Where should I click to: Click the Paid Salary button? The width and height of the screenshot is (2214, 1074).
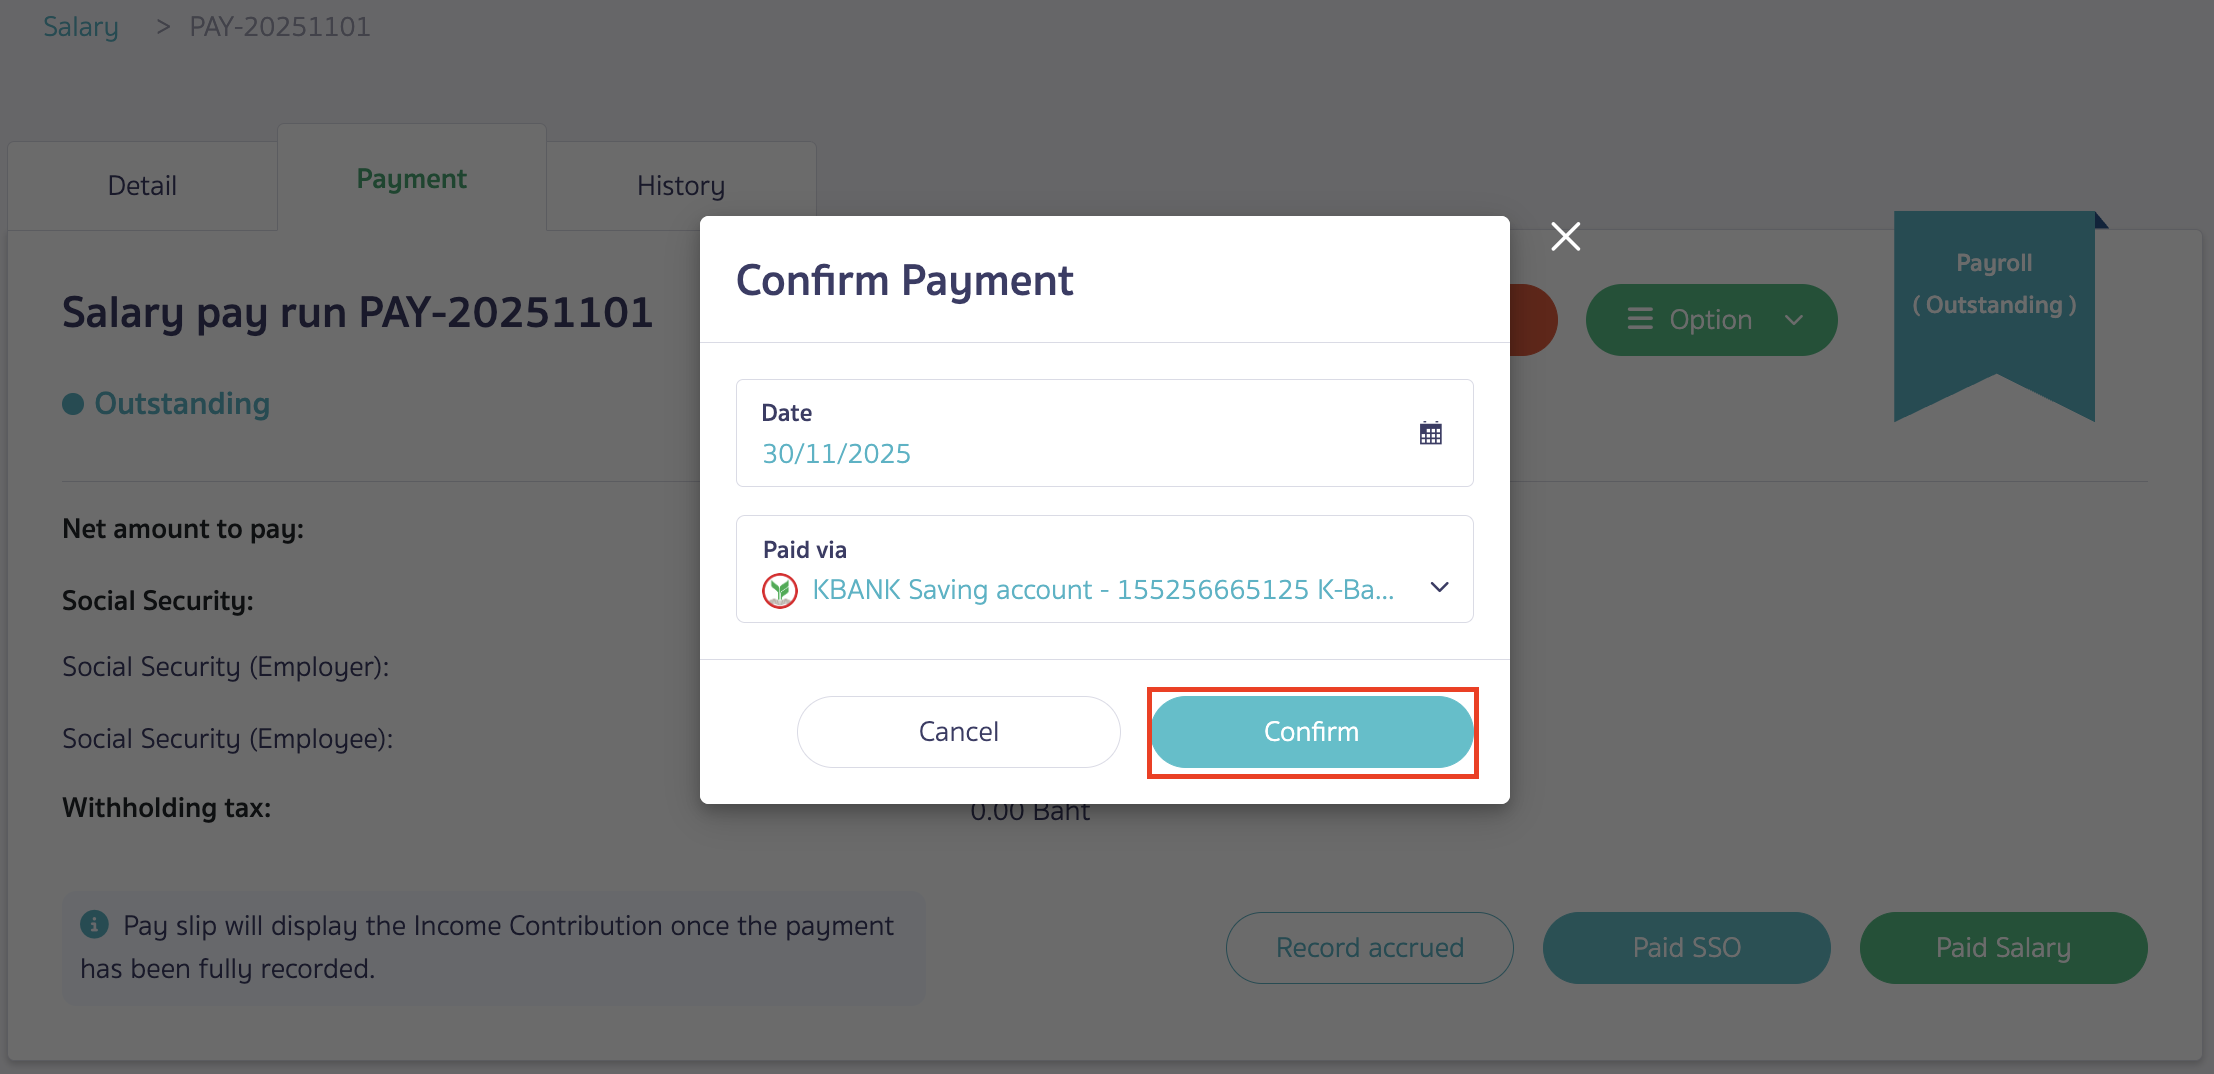coord(2003,947)
